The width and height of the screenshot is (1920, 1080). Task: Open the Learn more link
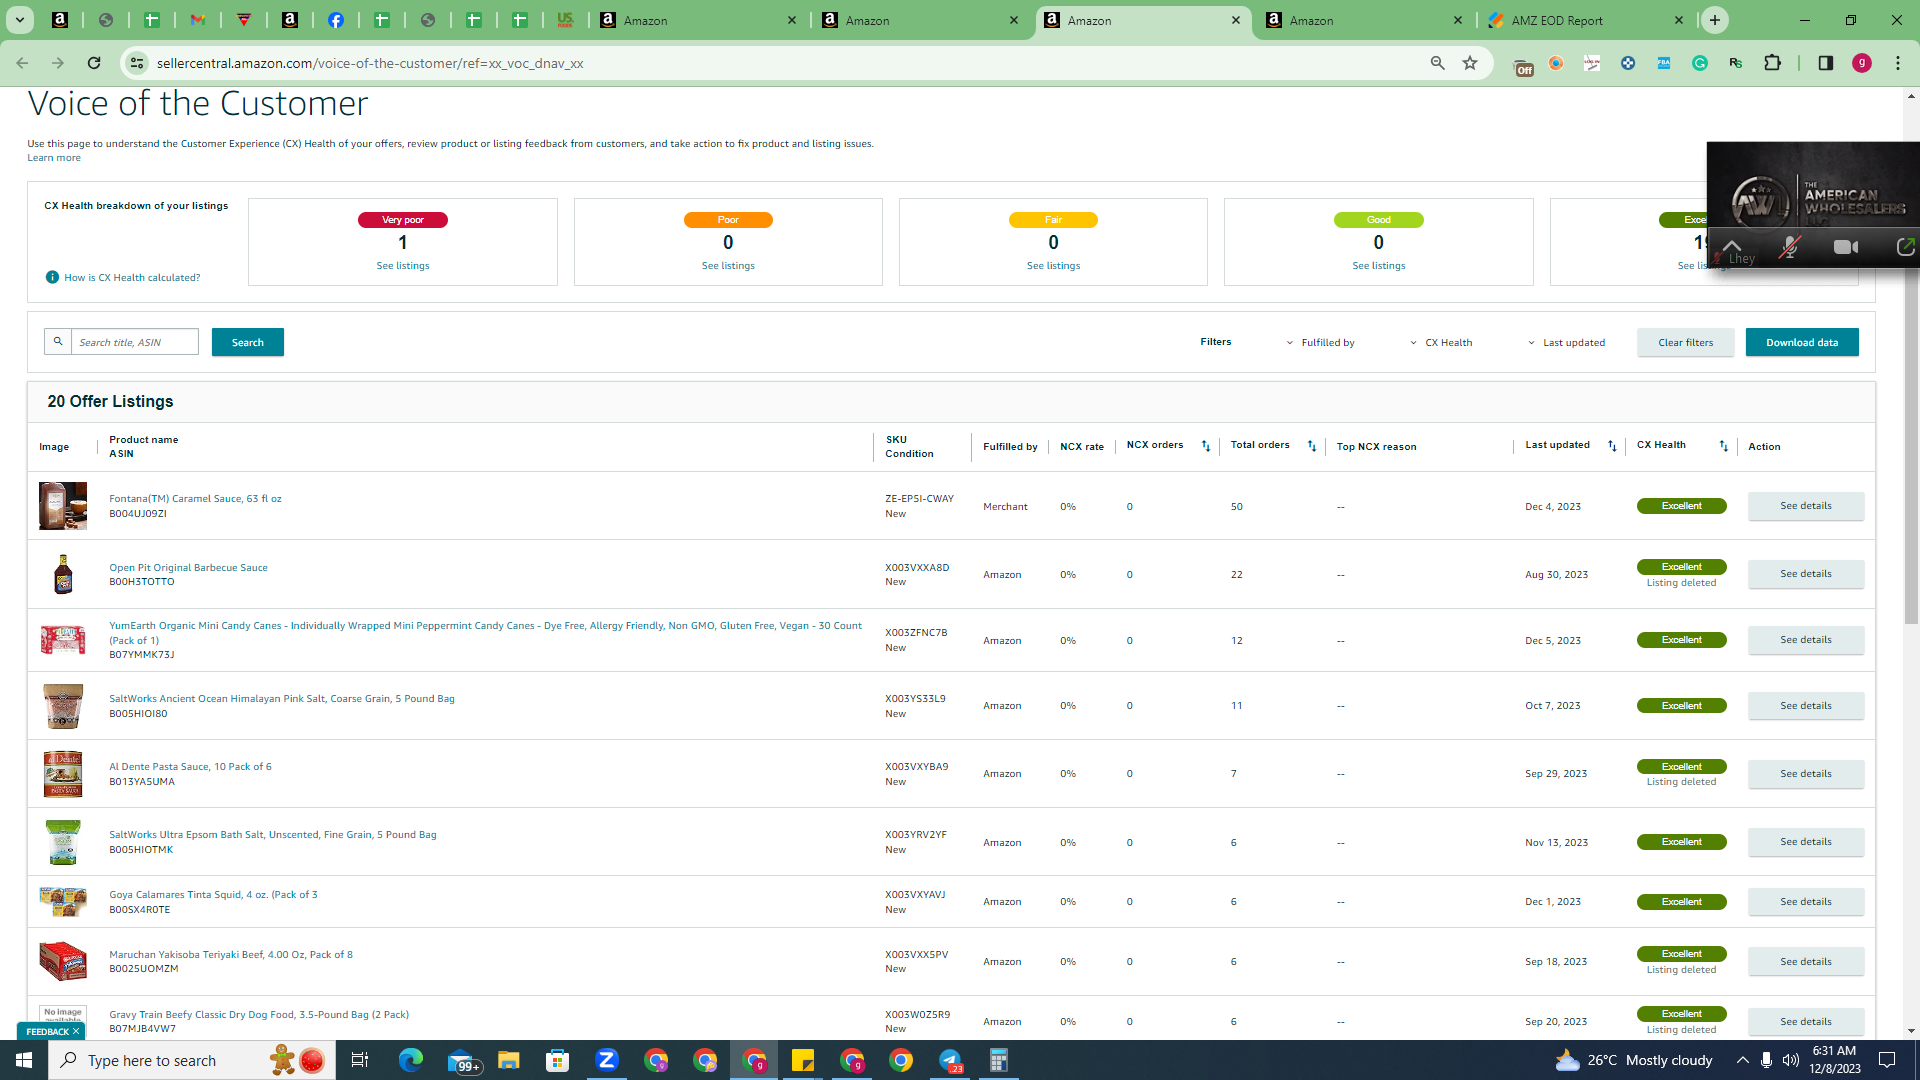tap(54, 158)
